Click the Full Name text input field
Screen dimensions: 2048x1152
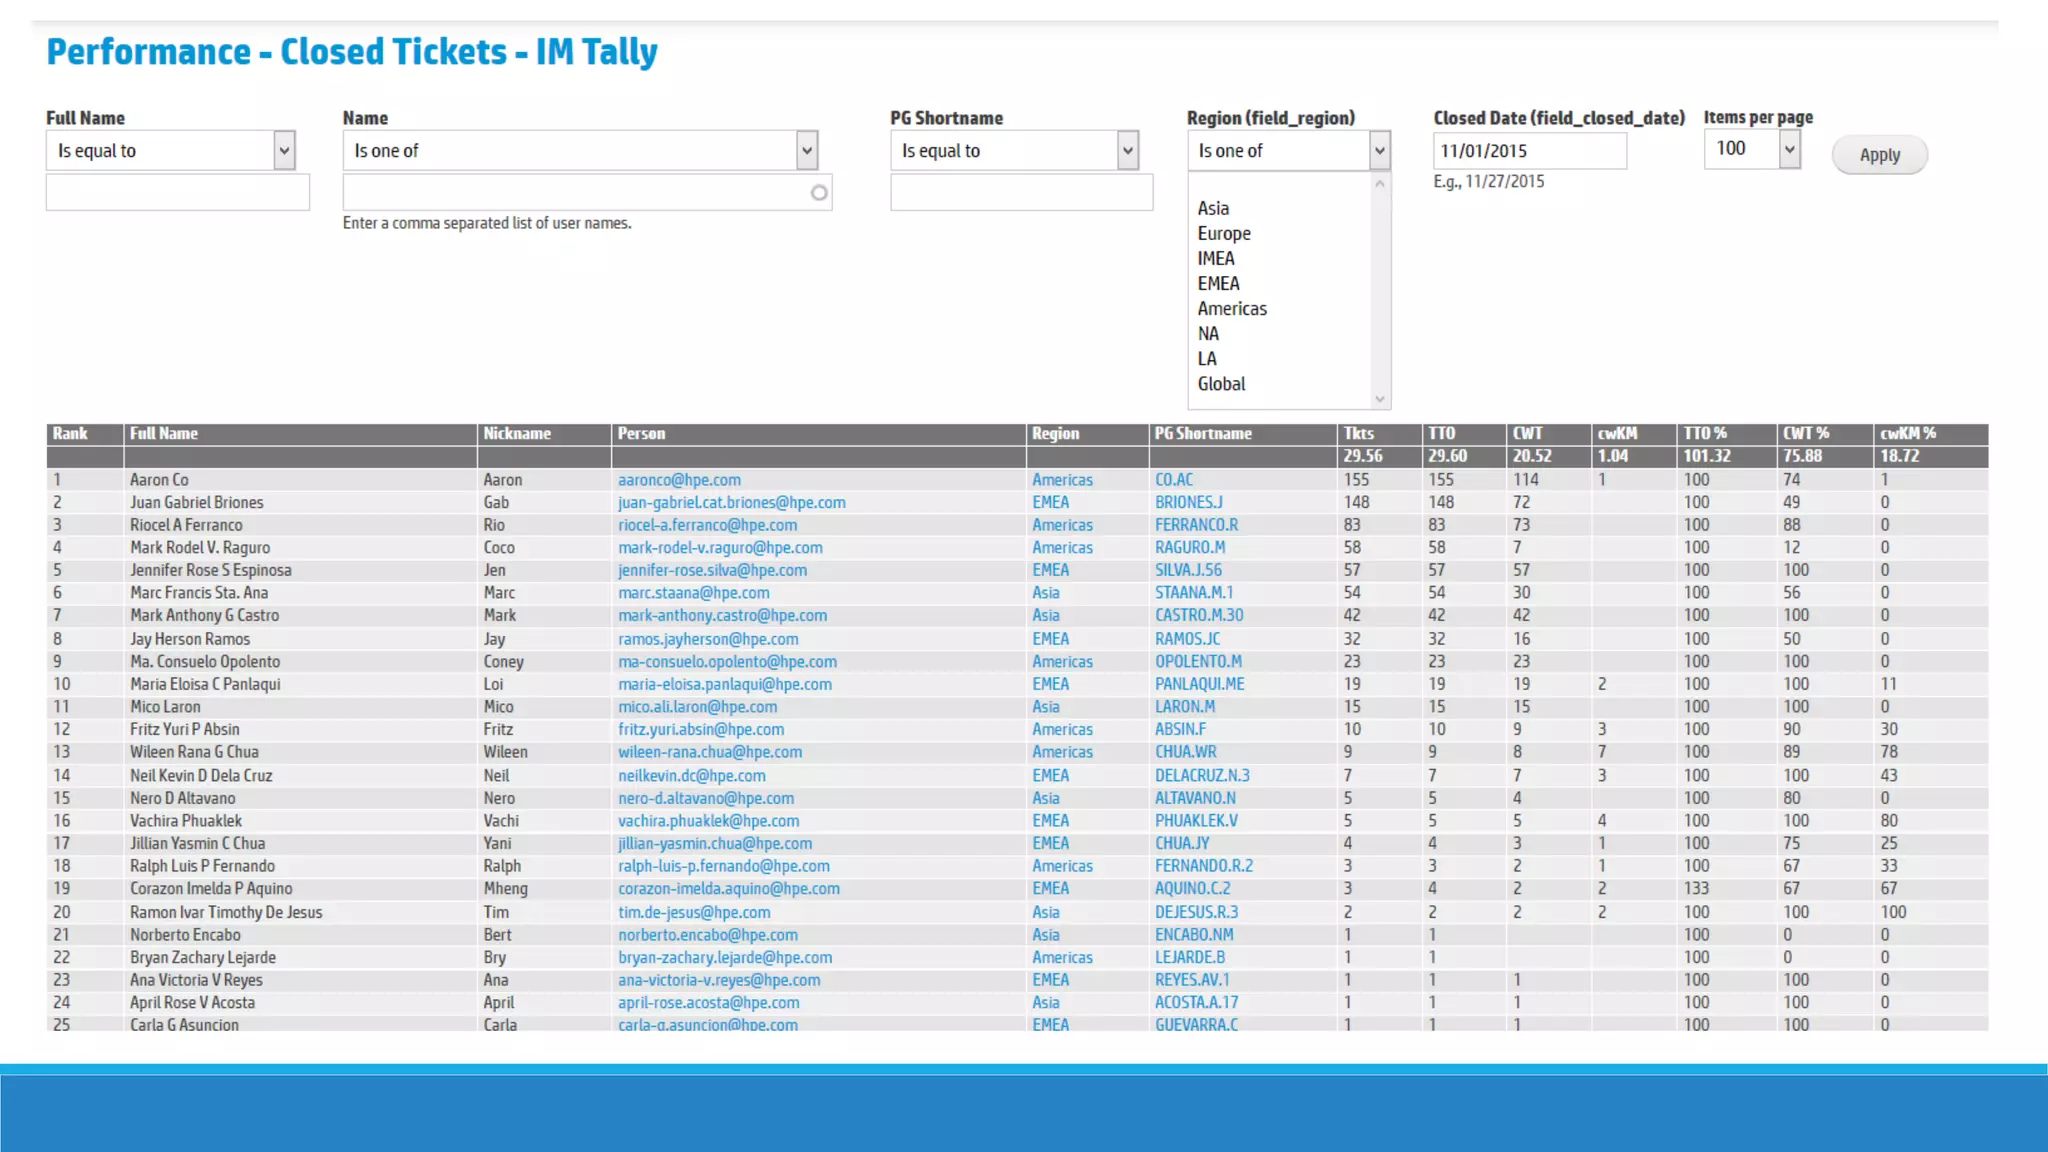177,192
